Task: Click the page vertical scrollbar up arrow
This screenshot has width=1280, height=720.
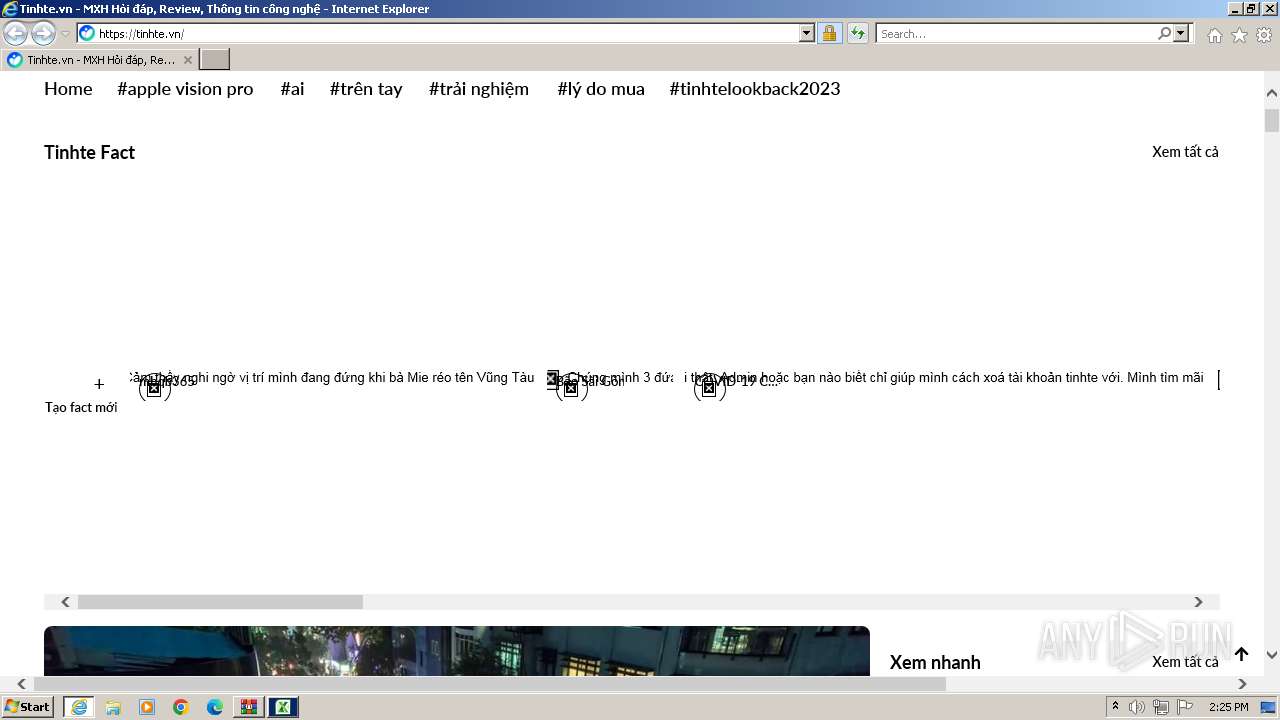Action: 1272,93
